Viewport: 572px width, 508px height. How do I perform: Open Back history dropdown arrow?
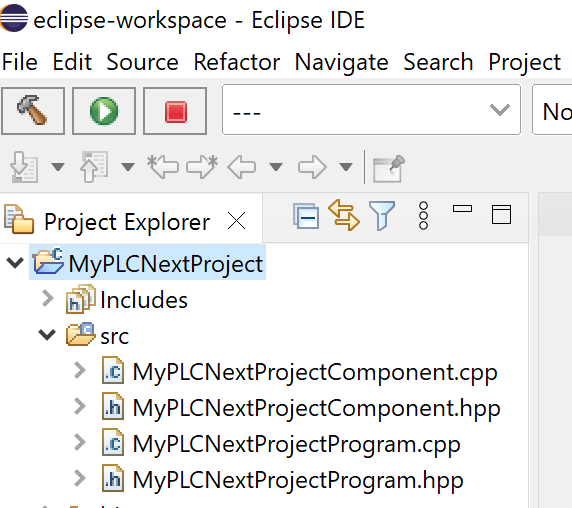click(x=276, y=167)
